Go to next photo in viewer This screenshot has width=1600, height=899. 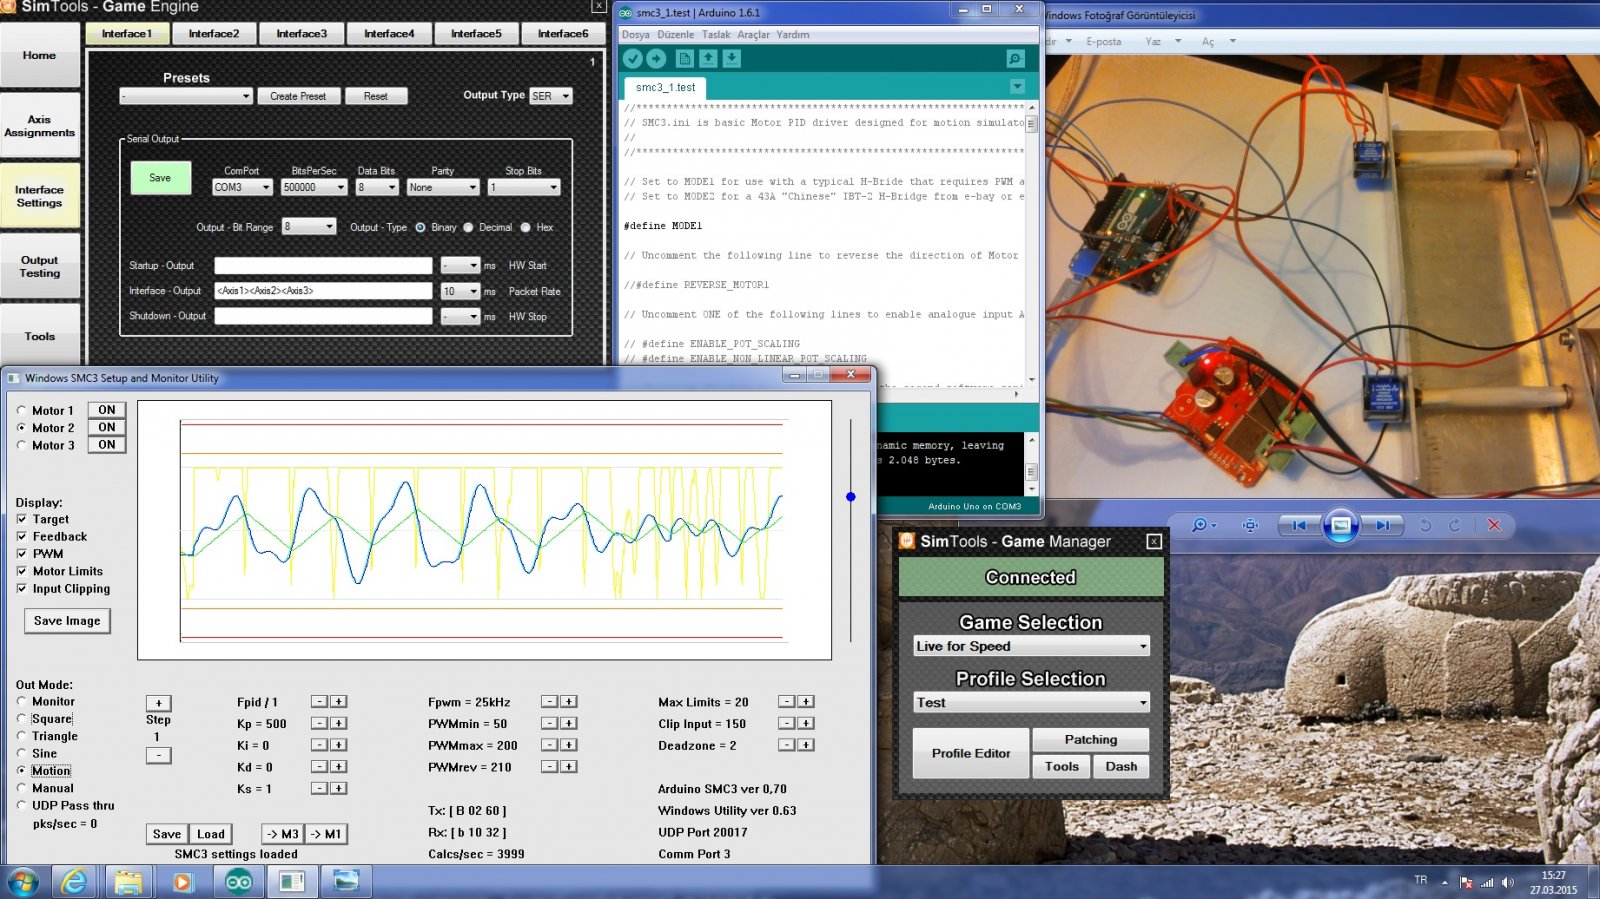(x=1382, y=525)
